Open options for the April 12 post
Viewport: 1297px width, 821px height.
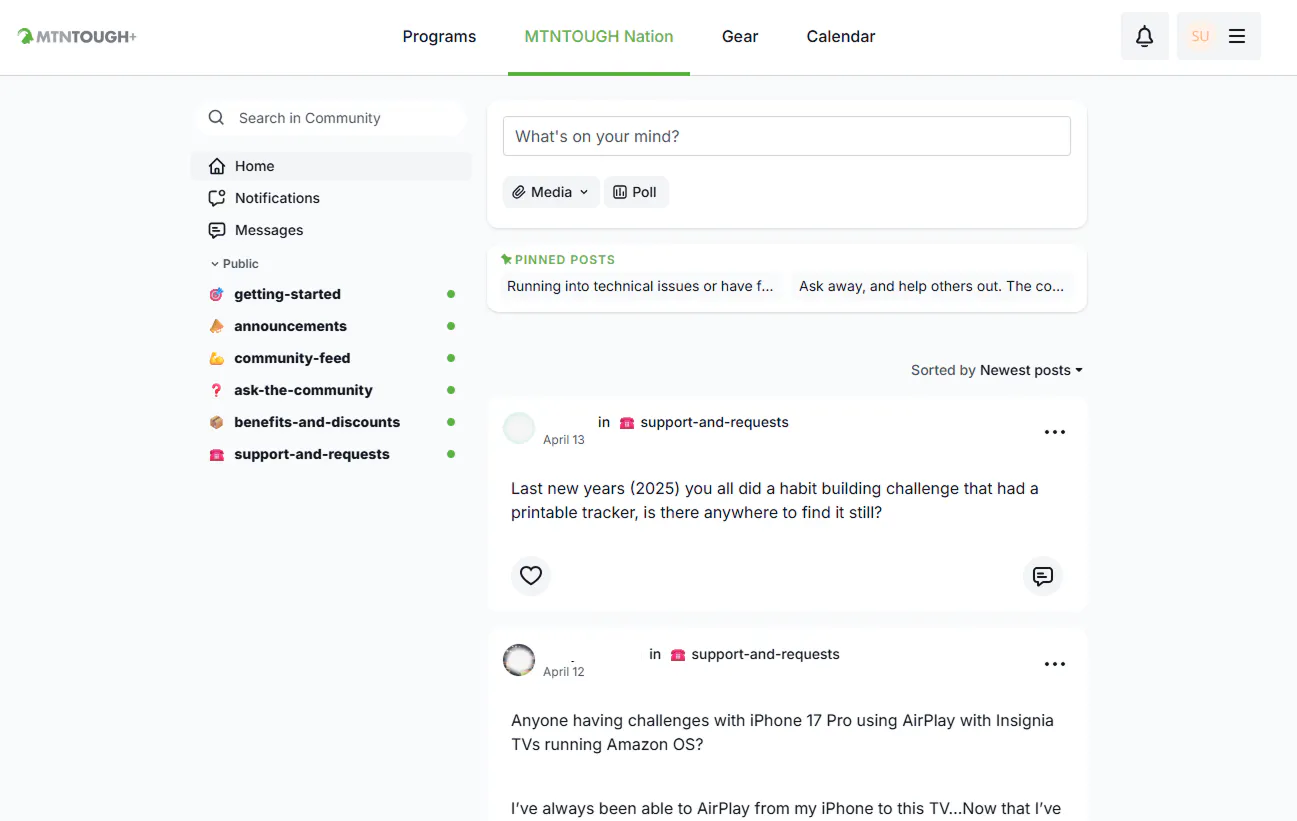(x=1054, y=664)
